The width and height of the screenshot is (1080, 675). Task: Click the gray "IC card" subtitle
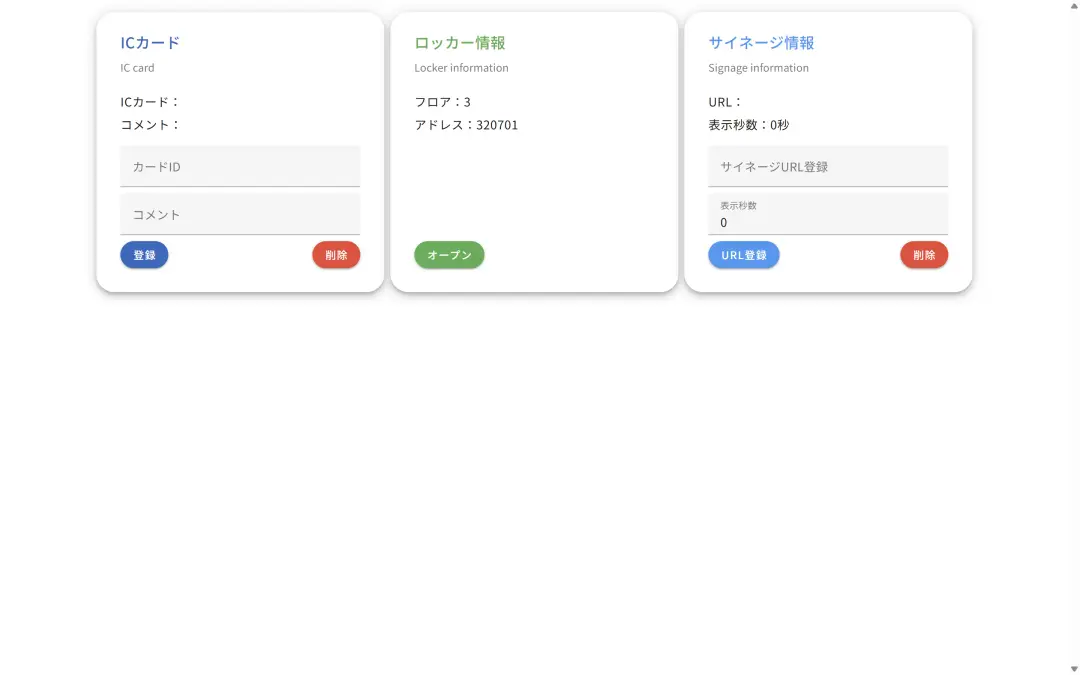click(x=138, y=68)
